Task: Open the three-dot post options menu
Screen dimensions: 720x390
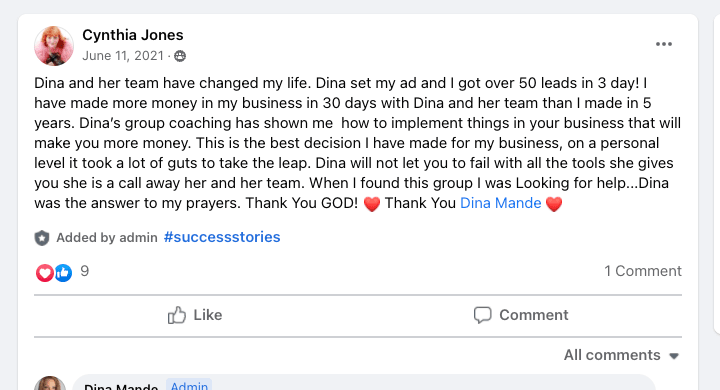Action: [x=664, y=44]
